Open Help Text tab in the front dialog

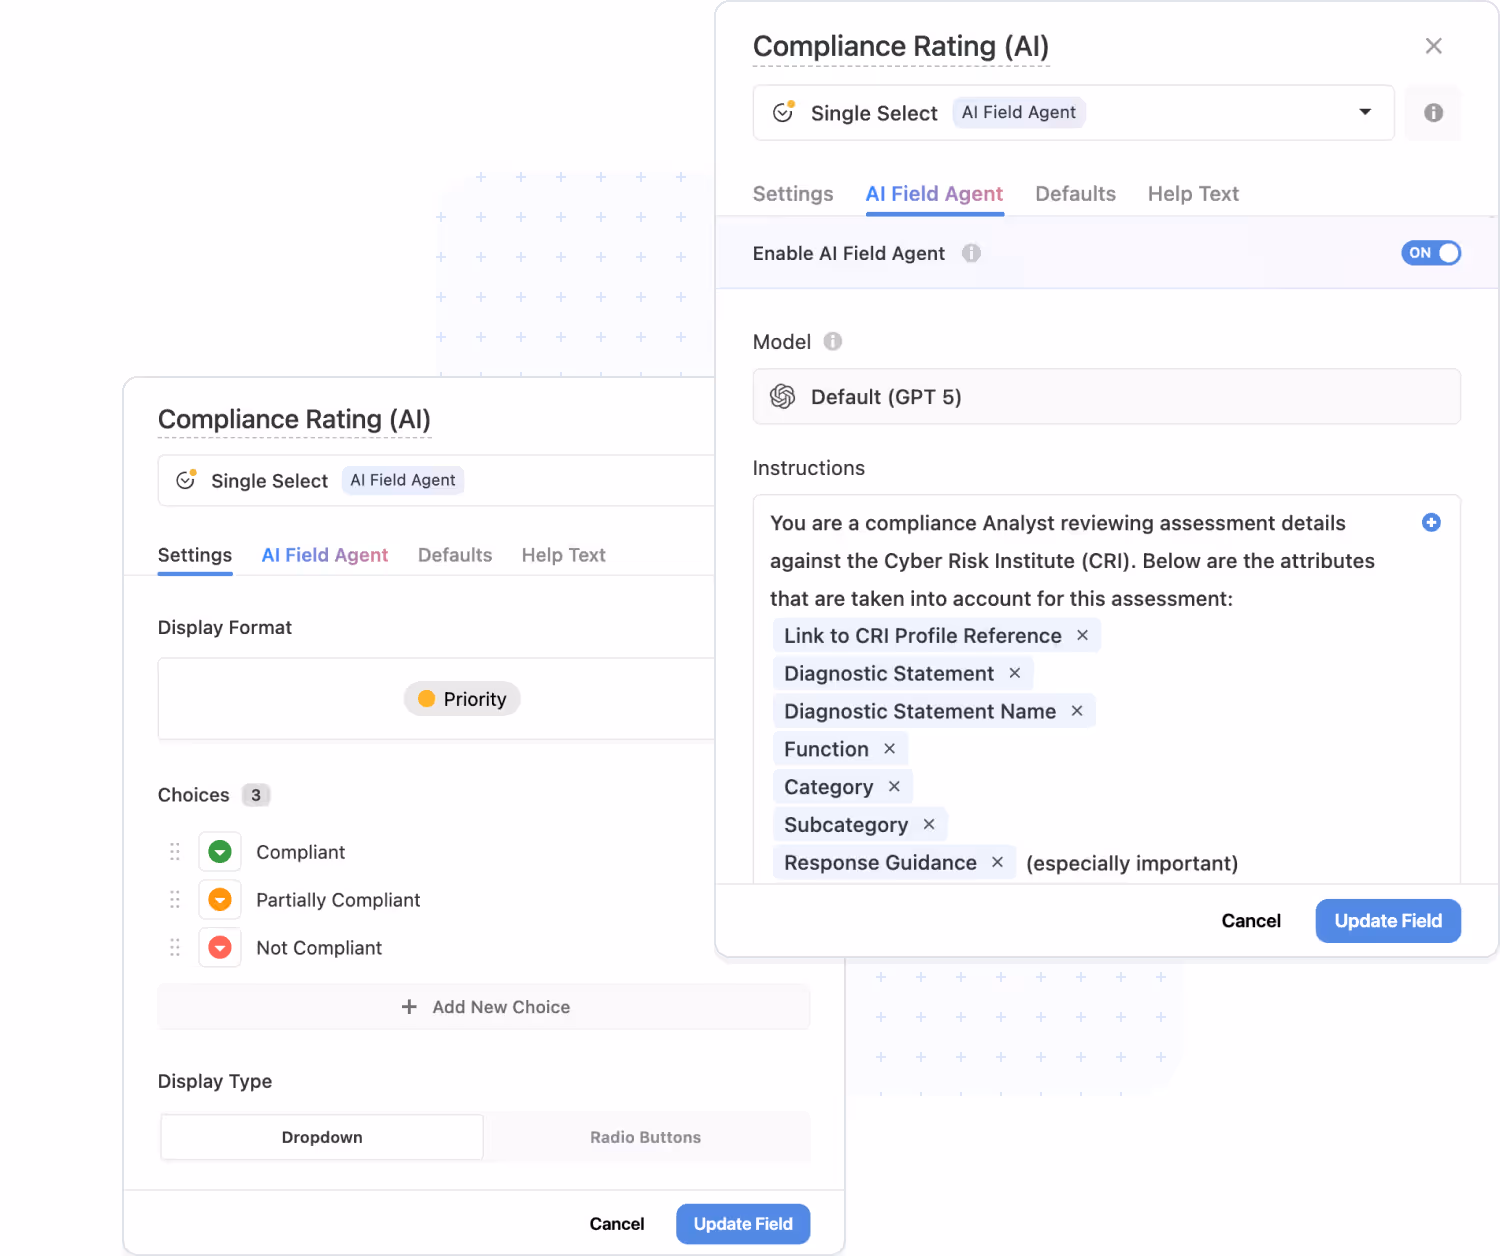[x=1193, y=194]
